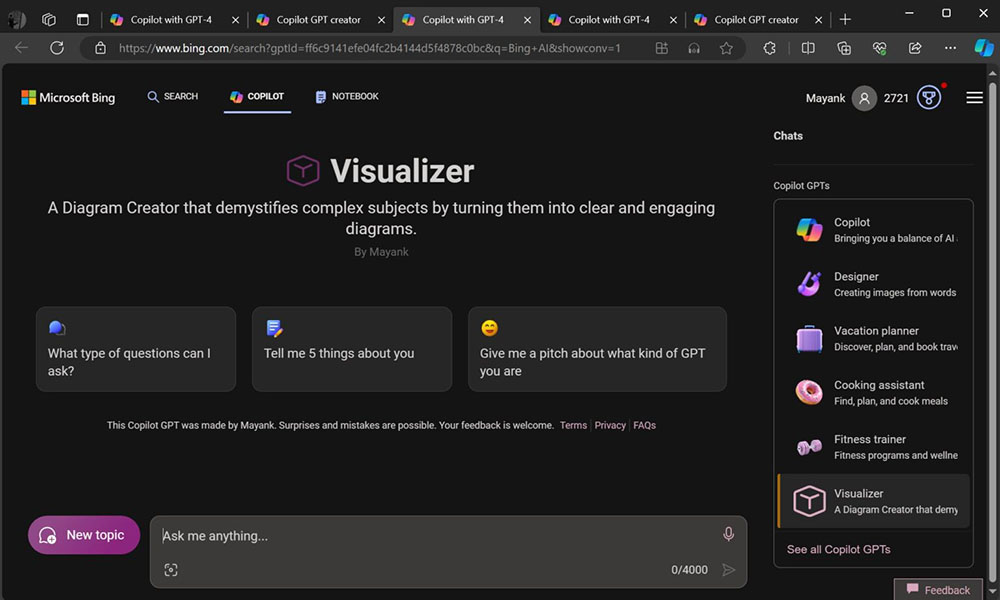The image size is (1000, 600).
Task: Click the site lock icon in address bar
Action: (100, 48)
